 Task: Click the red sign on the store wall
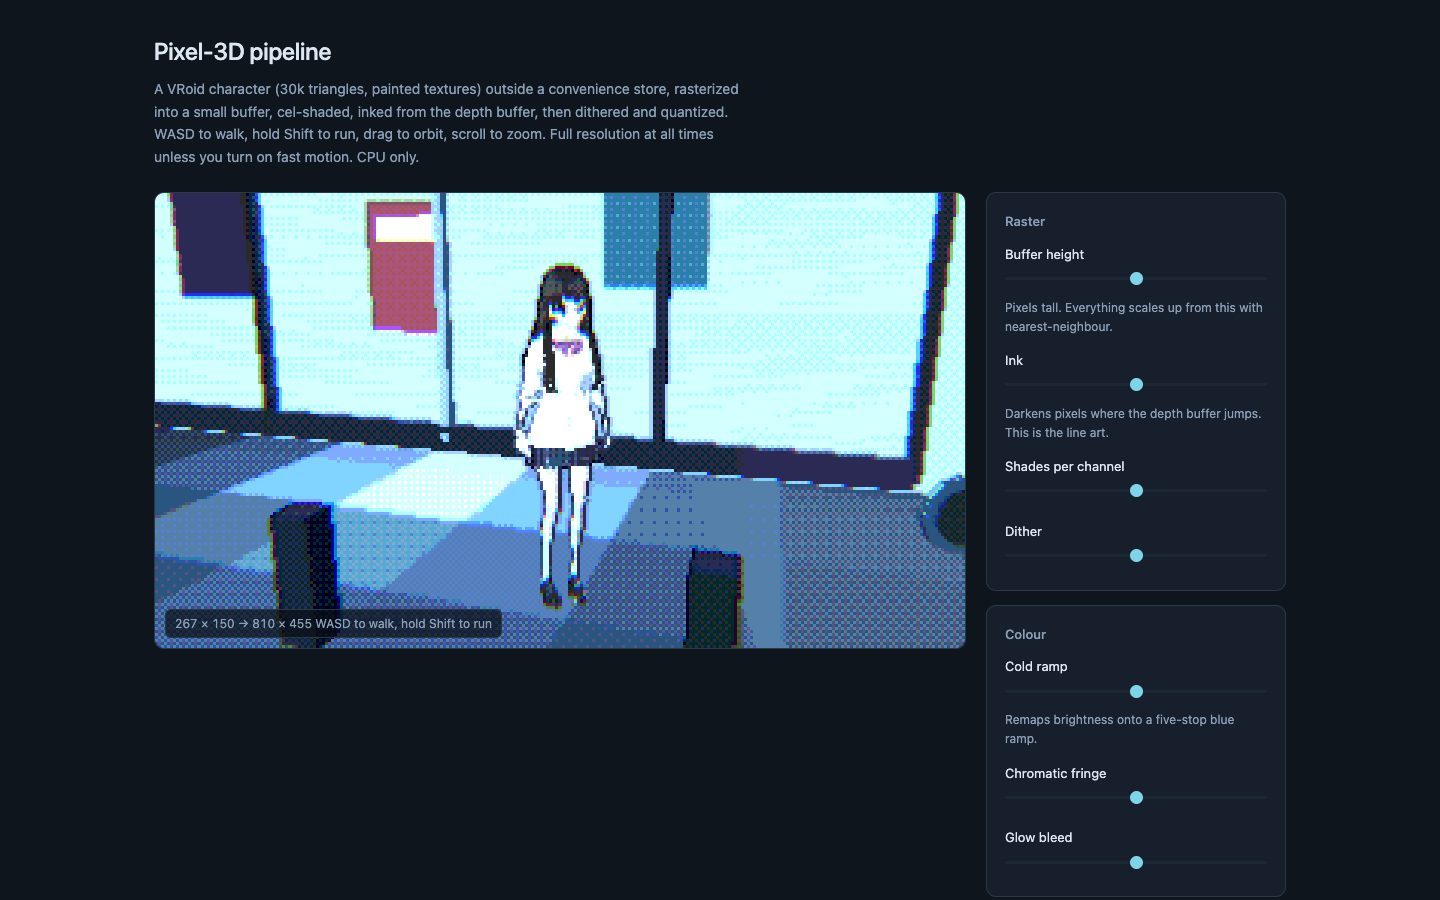tap(402, 265)
